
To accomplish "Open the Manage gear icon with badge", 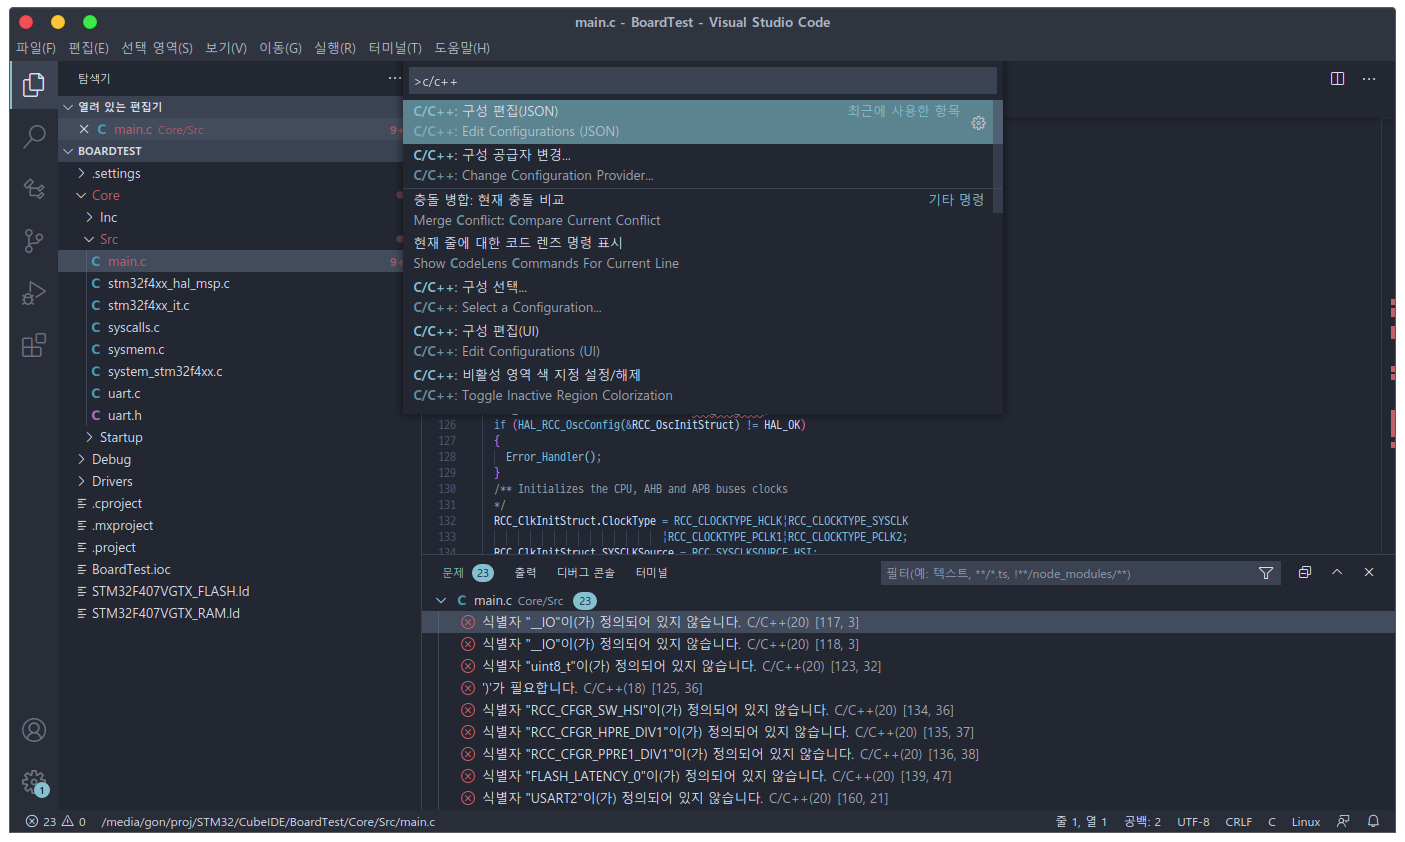I will 34,782.
